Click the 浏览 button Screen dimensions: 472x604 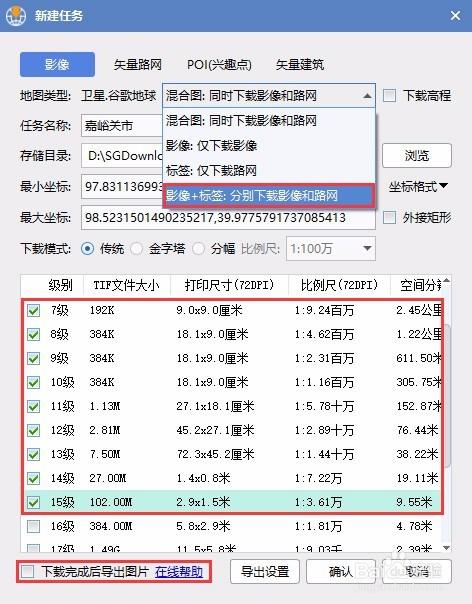[417, 156]
